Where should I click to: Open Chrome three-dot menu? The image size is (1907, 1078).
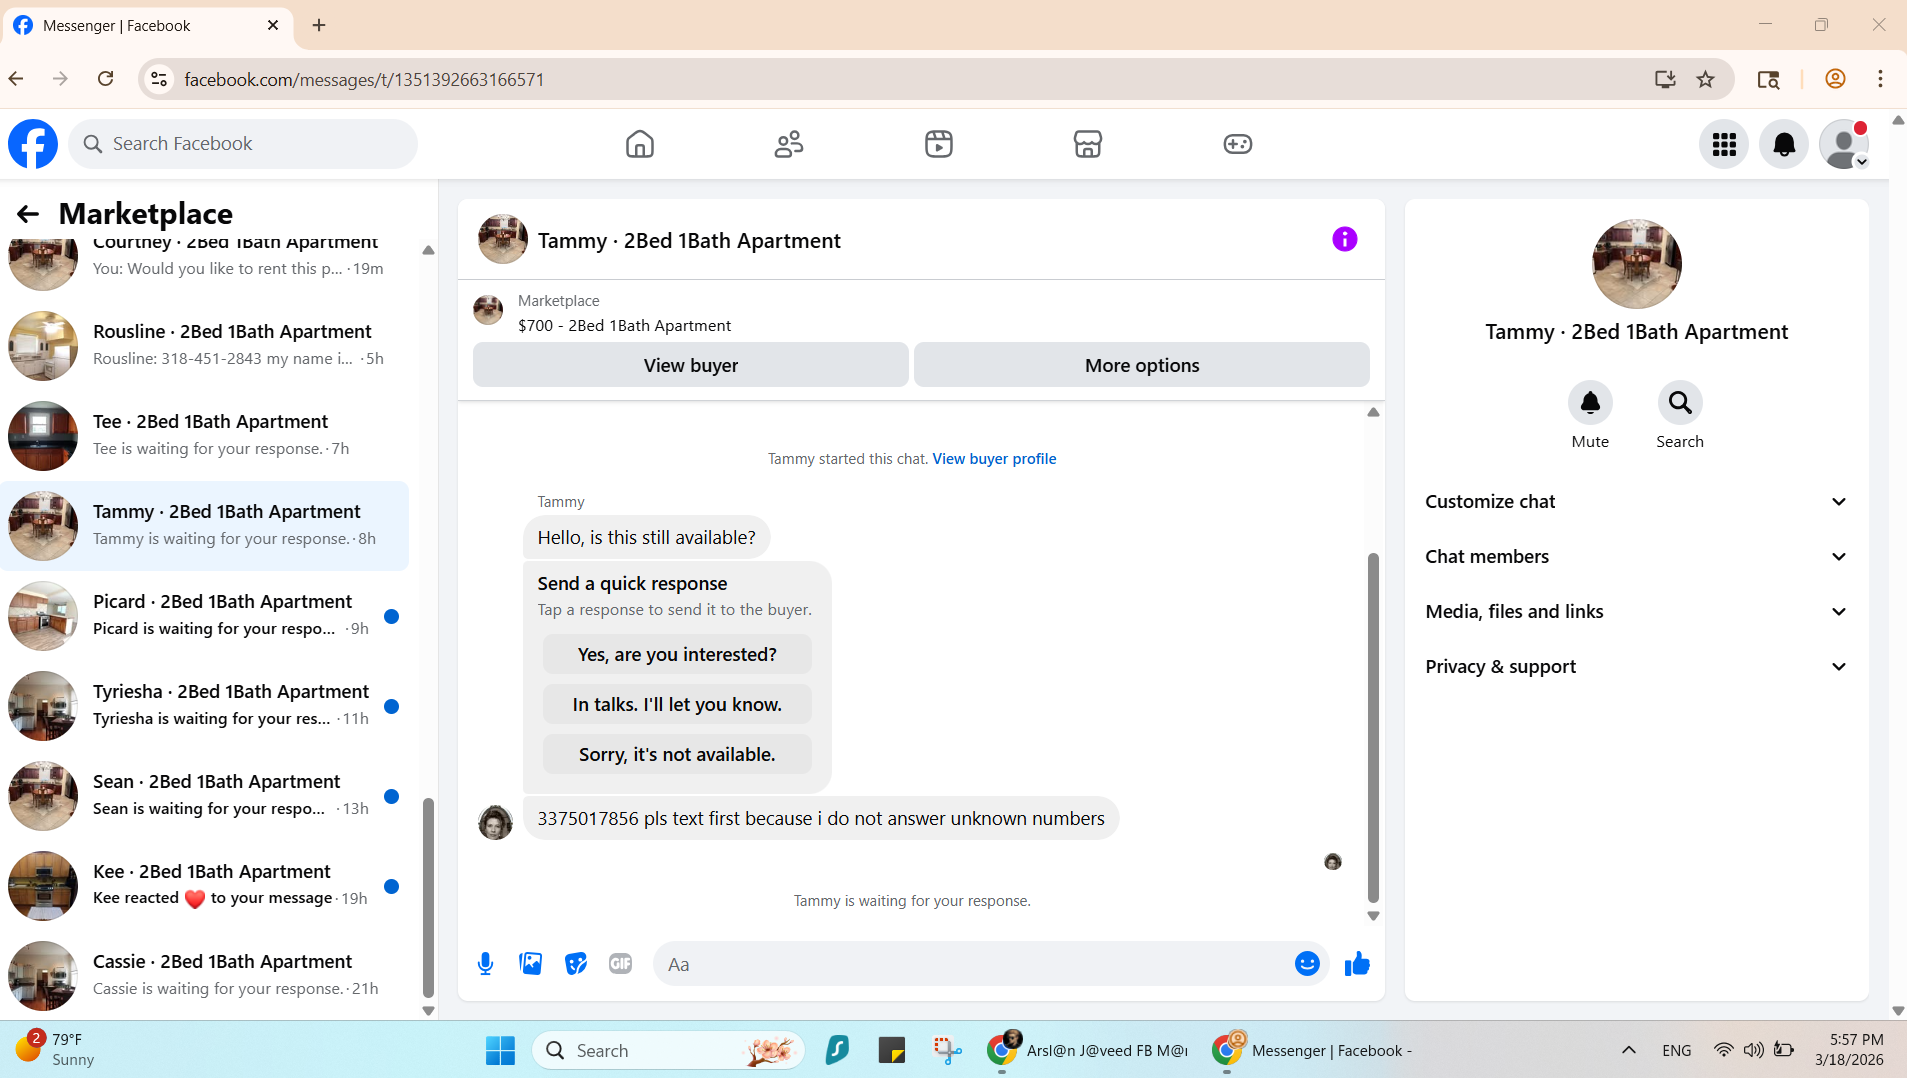(x=1880, y=79)
